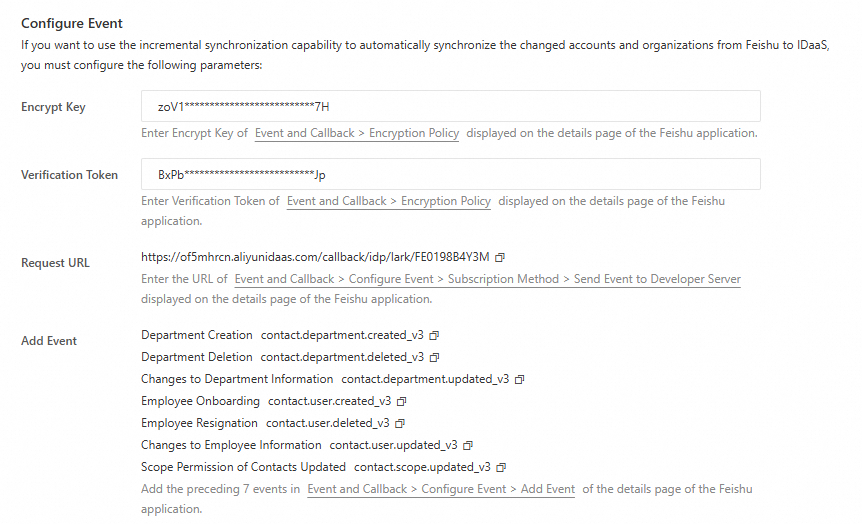The width and height of the screenshot is (862, 524).
Task: Click the Configure Event > Add Event link
Action: [x=441, y=489]
